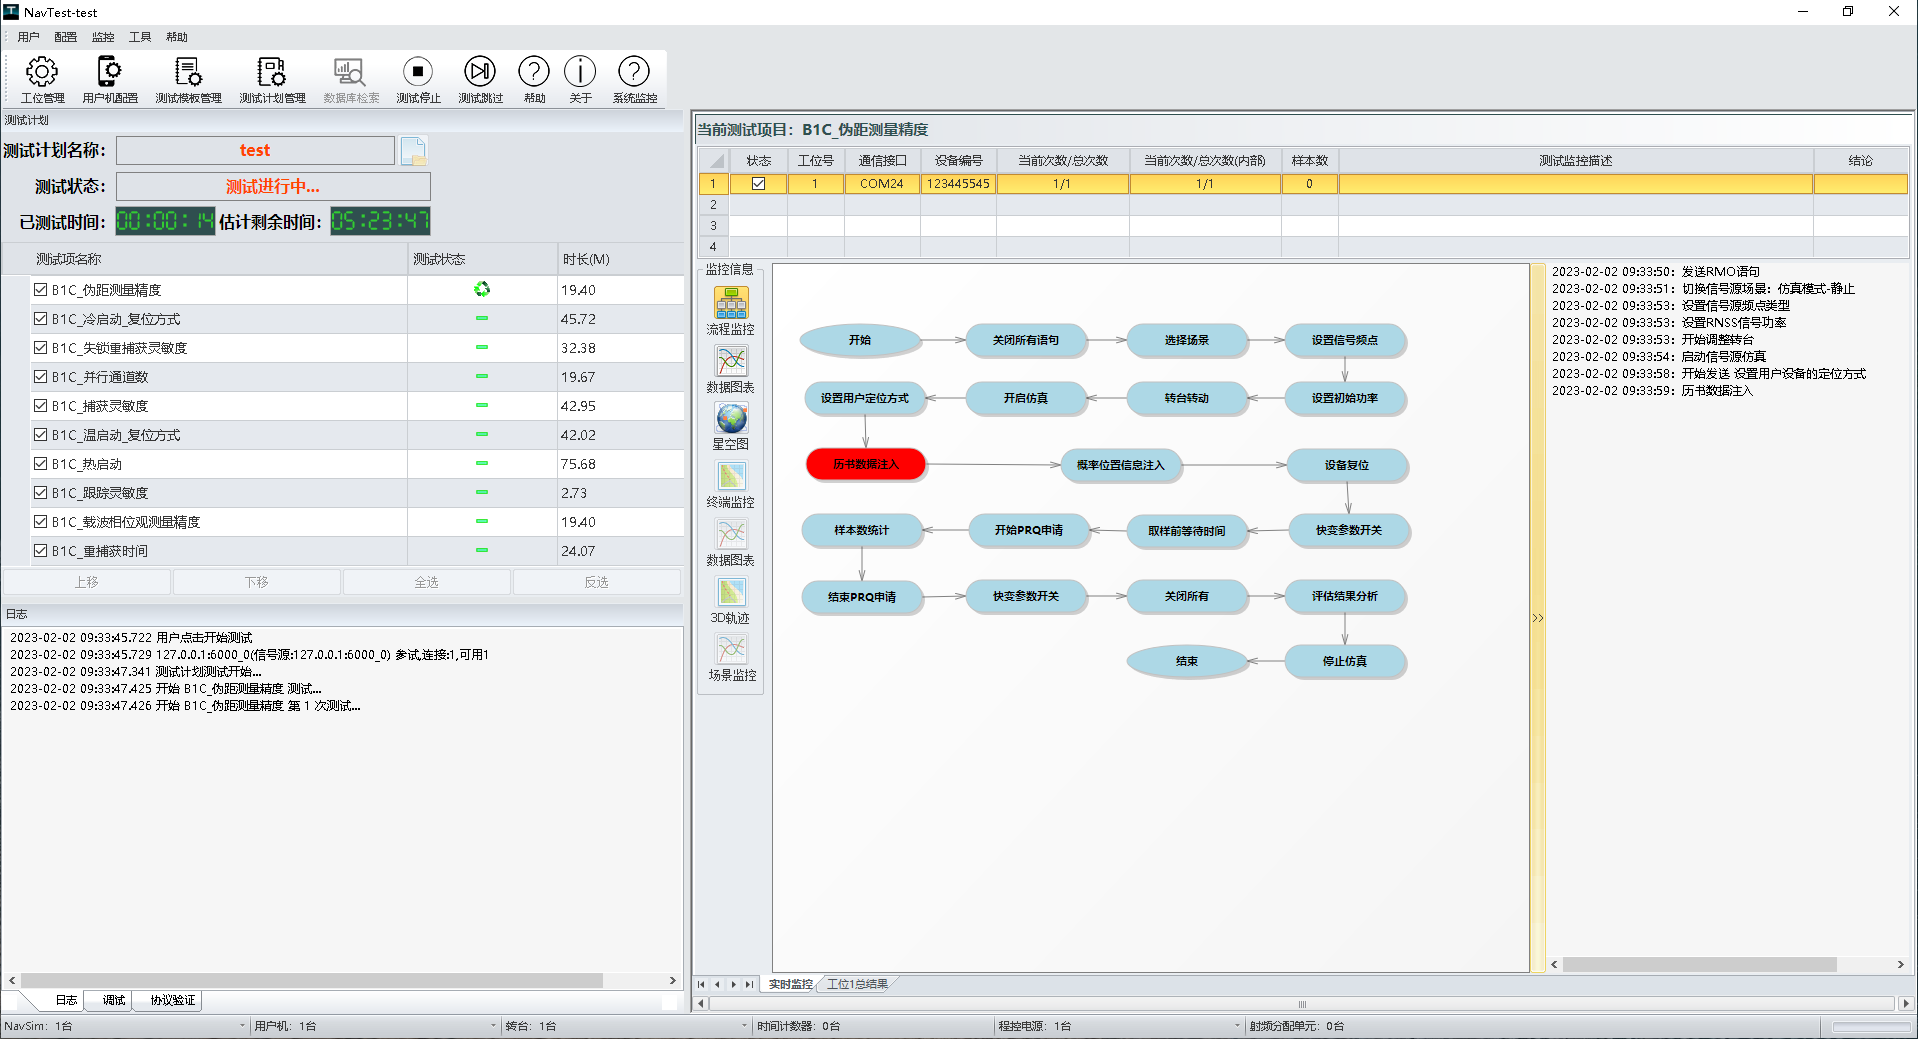This screenshot has width=1918, height=1039.
Task: Open the 系统监控 toolbar icon
Action: click(634, 79)
